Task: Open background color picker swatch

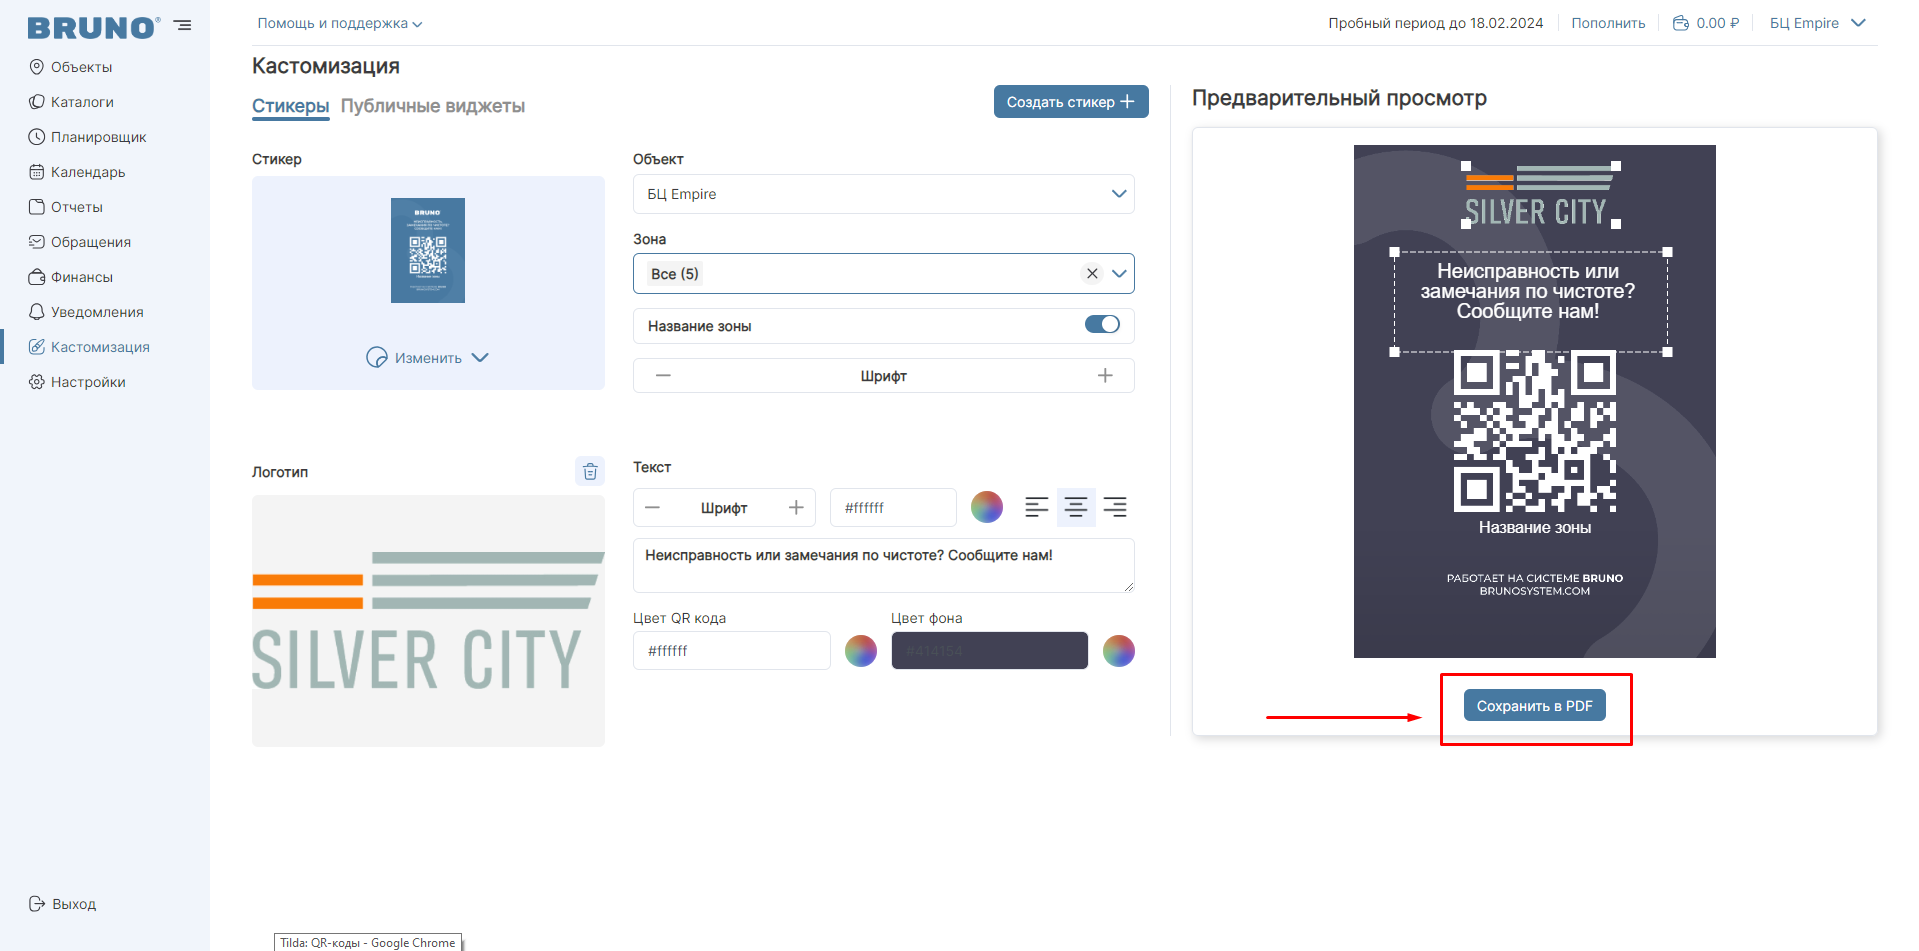Action: click(1119, 651)
